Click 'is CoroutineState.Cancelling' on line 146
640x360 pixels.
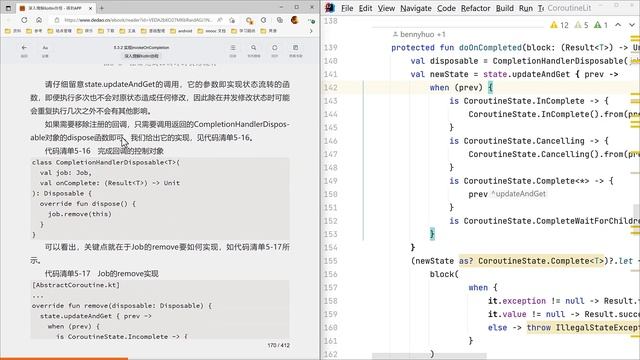pyautogui.click(x=517, y=141)
